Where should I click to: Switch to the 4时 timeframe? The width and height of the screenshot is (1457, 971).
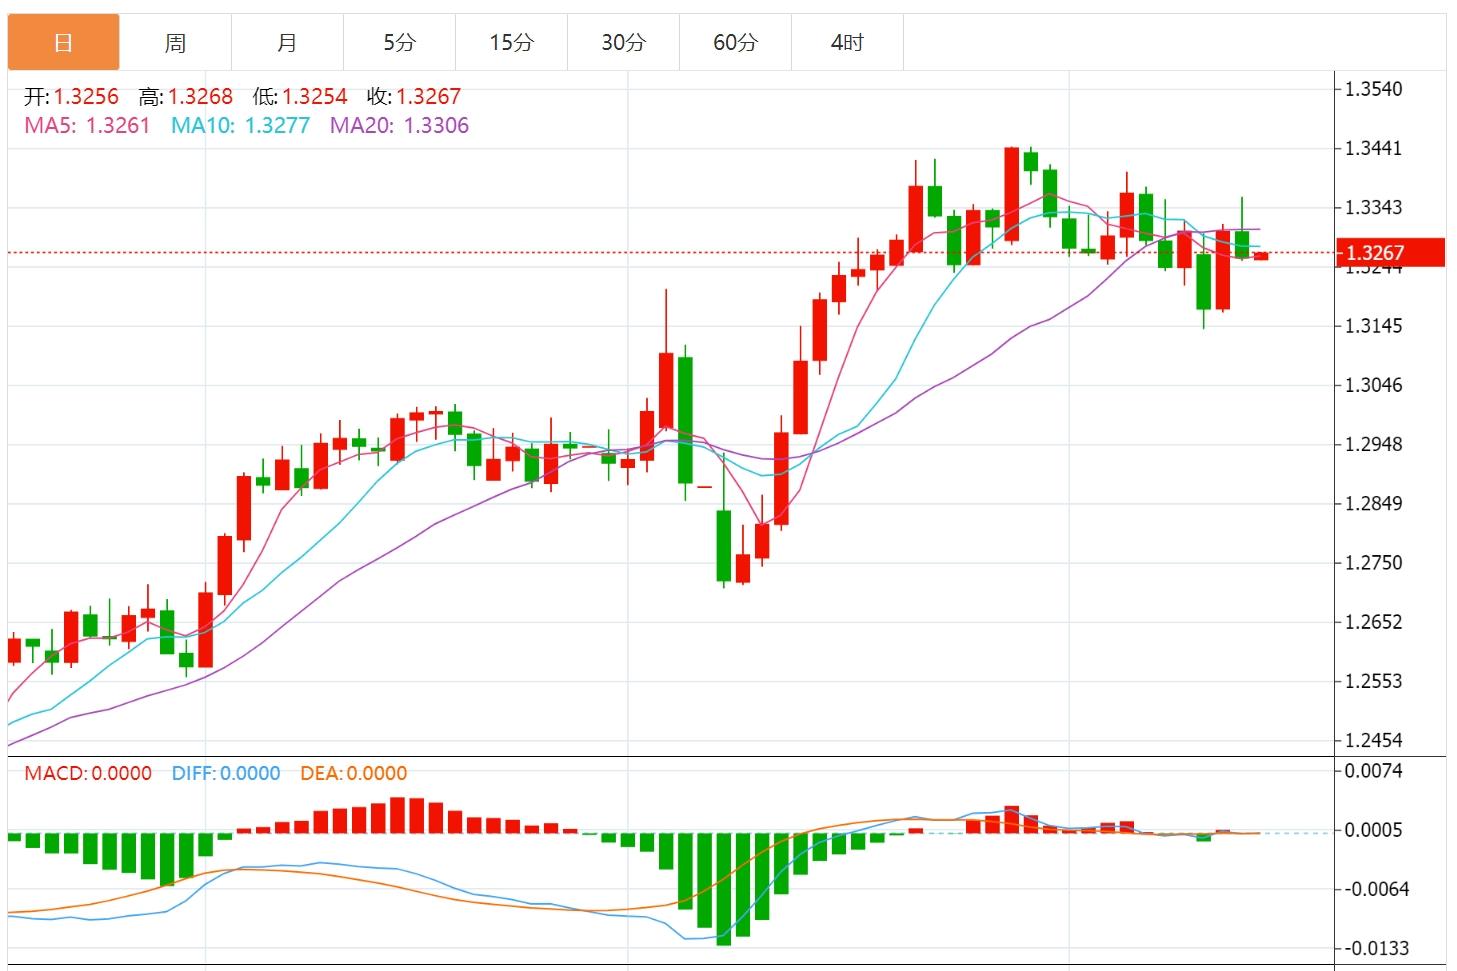[847, 42]
